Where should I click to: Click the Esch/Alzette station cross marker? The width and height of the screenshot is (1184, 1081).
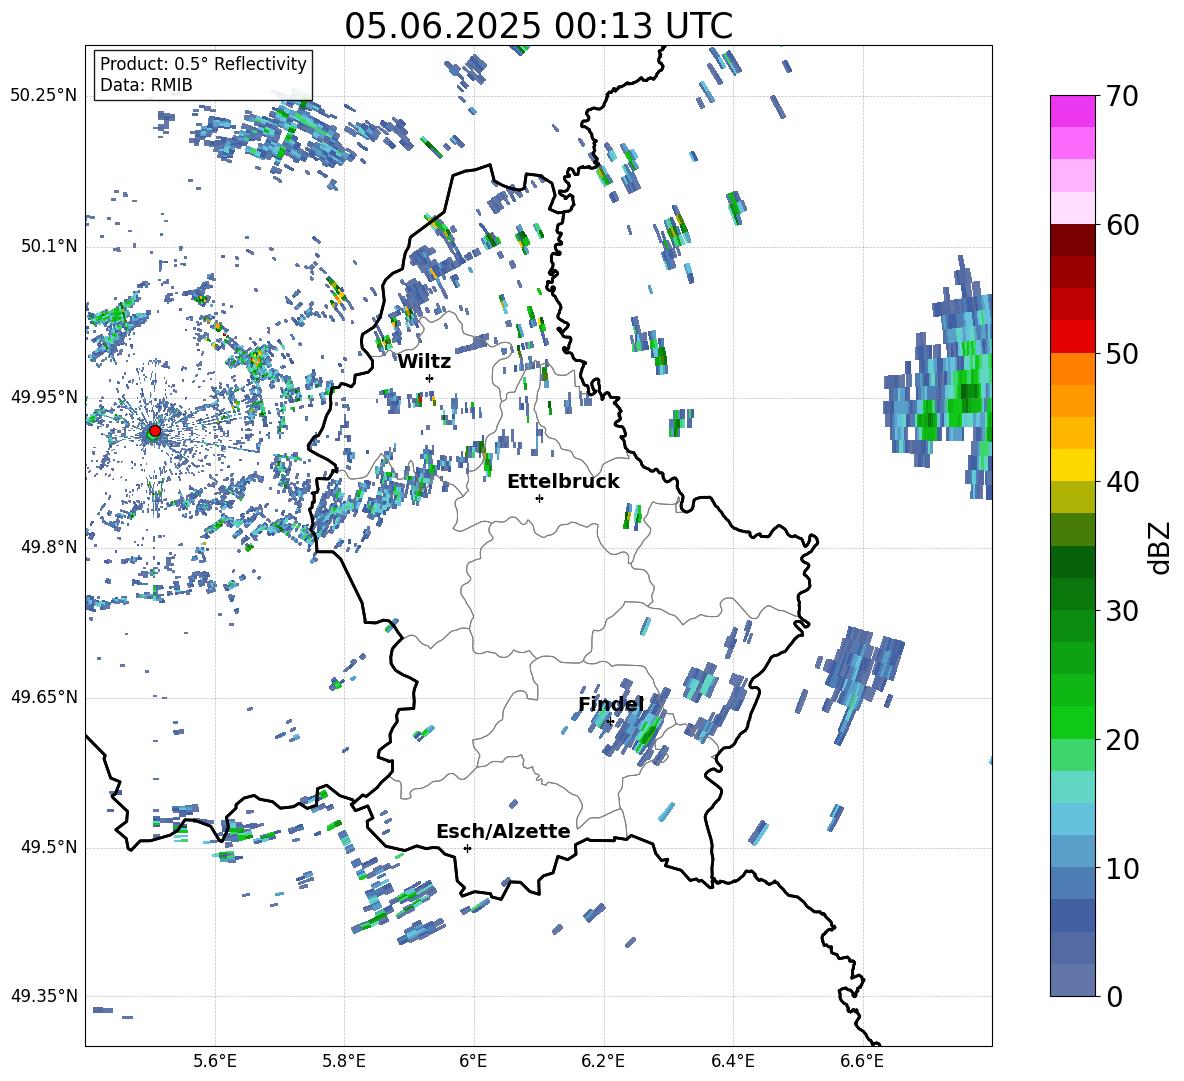(467, 848)
